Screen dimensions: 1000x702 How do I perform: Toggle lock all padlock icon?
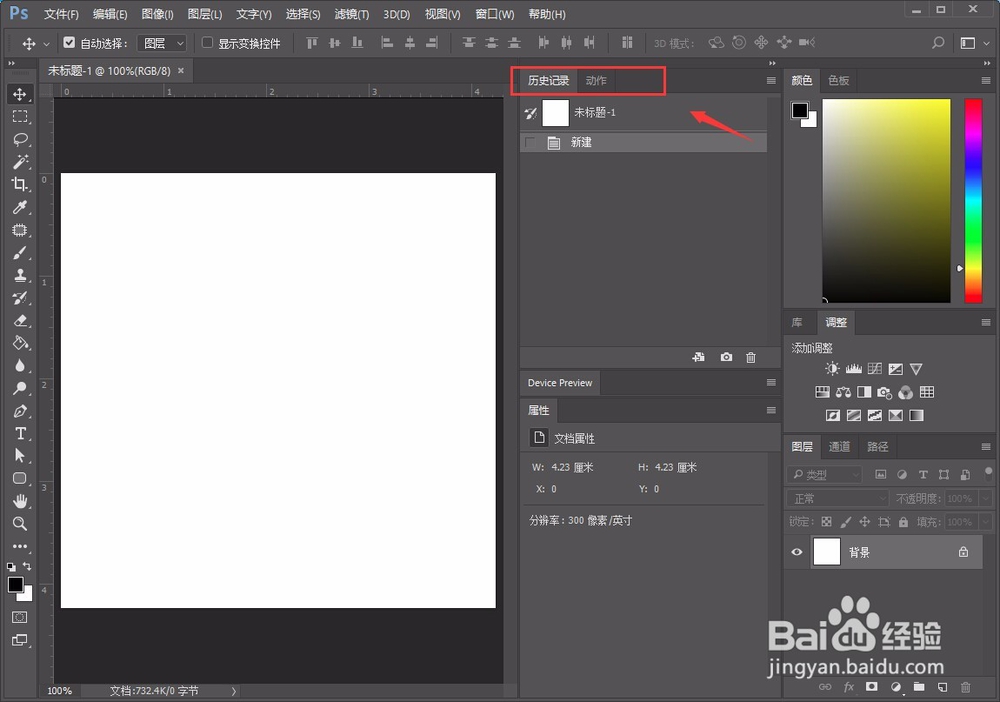click(903, 522)
